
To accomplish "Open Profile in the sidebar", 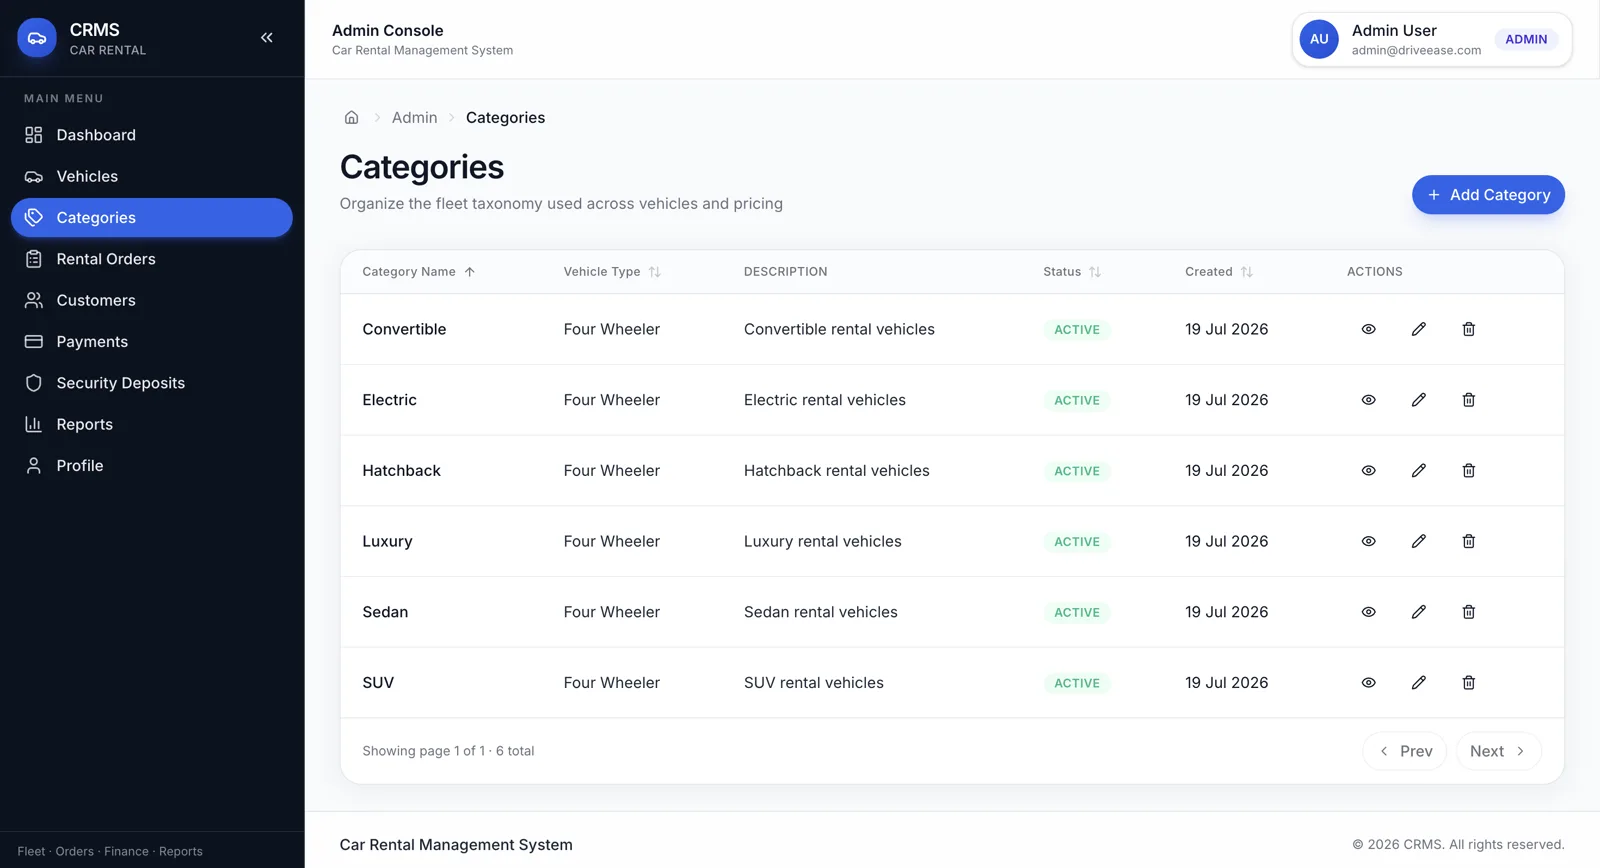I will [152, 466].
